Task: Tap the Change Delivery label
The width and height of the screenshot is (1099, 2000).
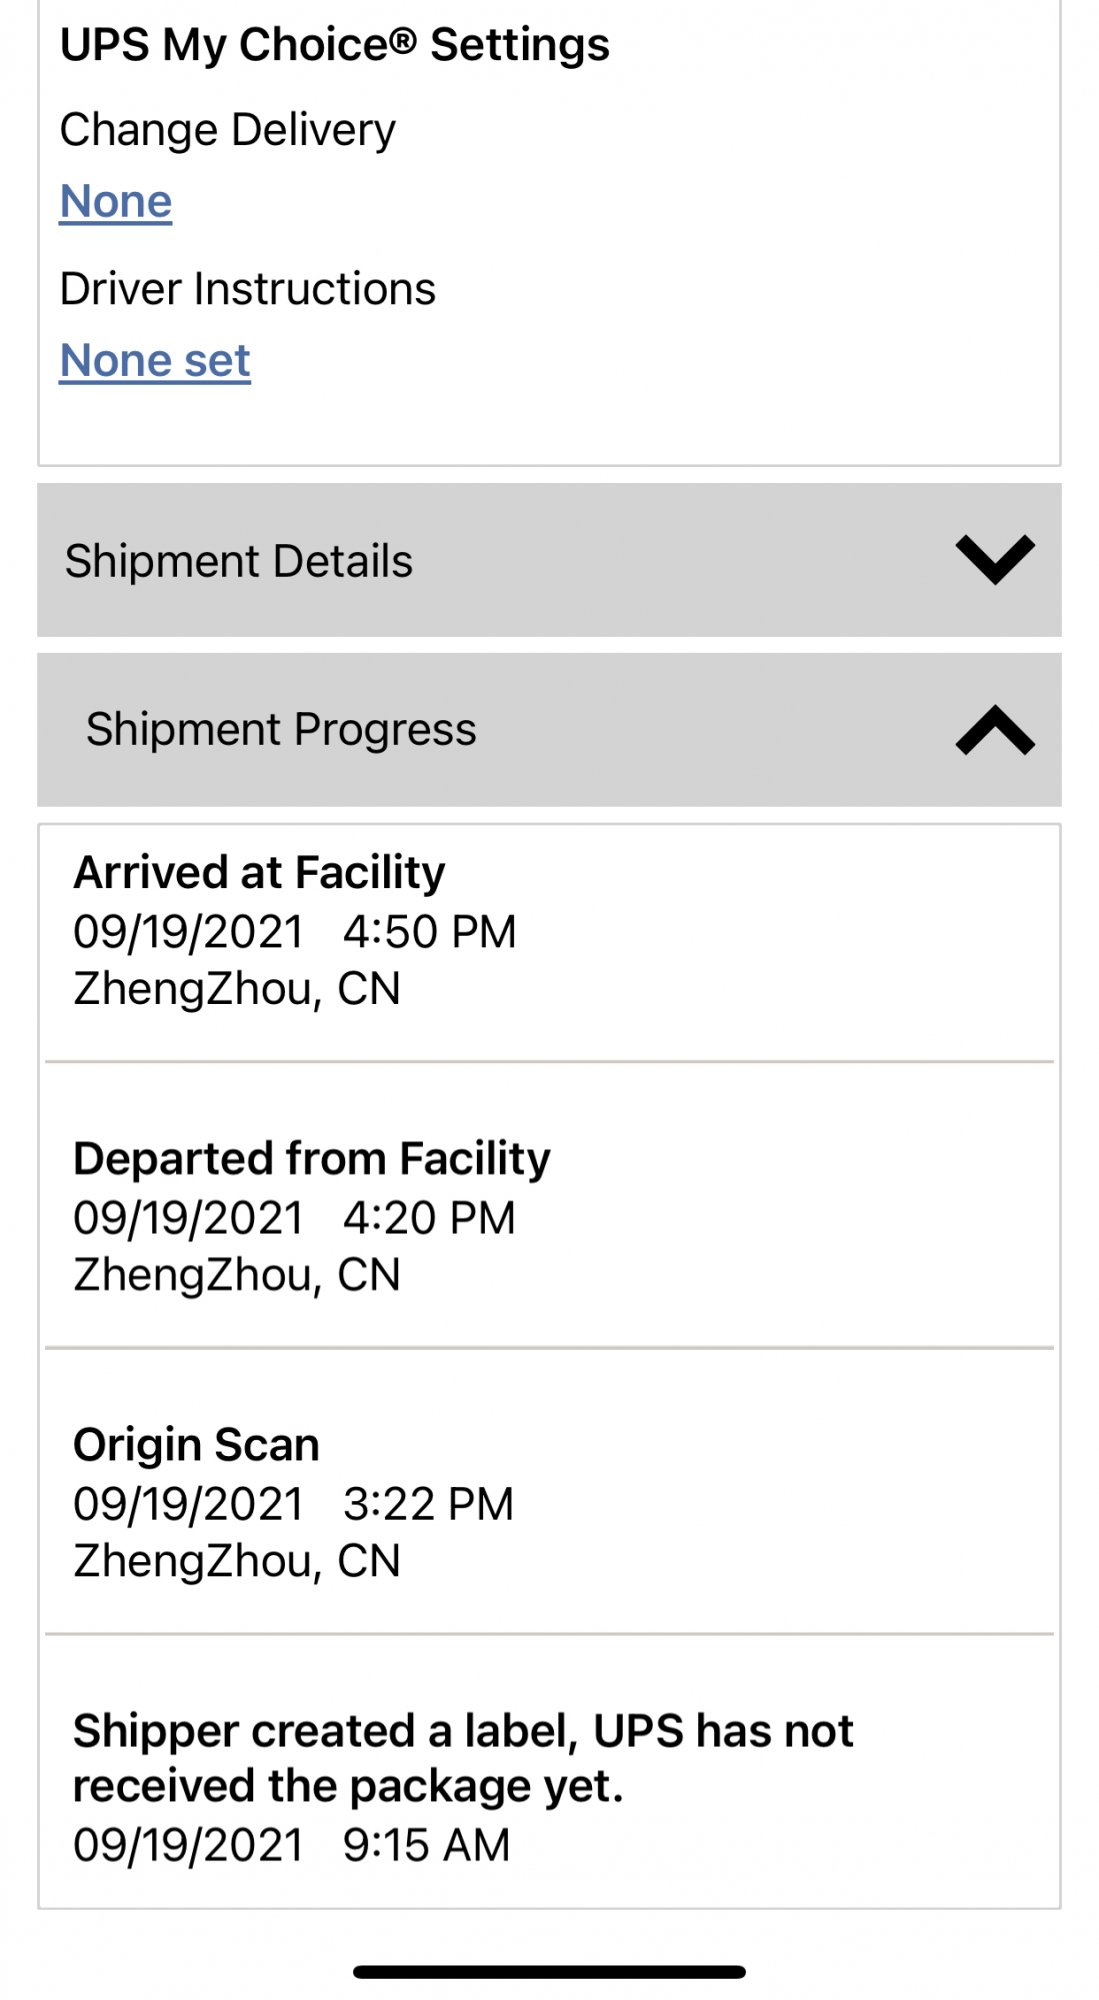Action: [x=228, y=131]
